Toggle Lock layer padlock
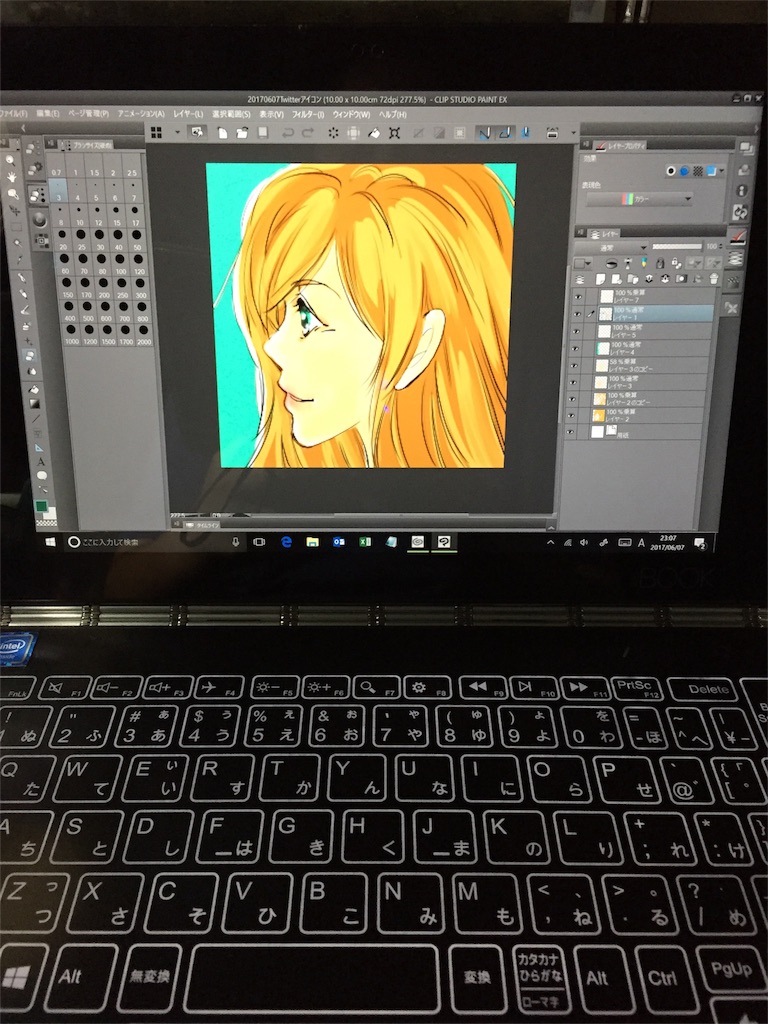Viewport: 768px width, 1024px height. tap(660, 263)
